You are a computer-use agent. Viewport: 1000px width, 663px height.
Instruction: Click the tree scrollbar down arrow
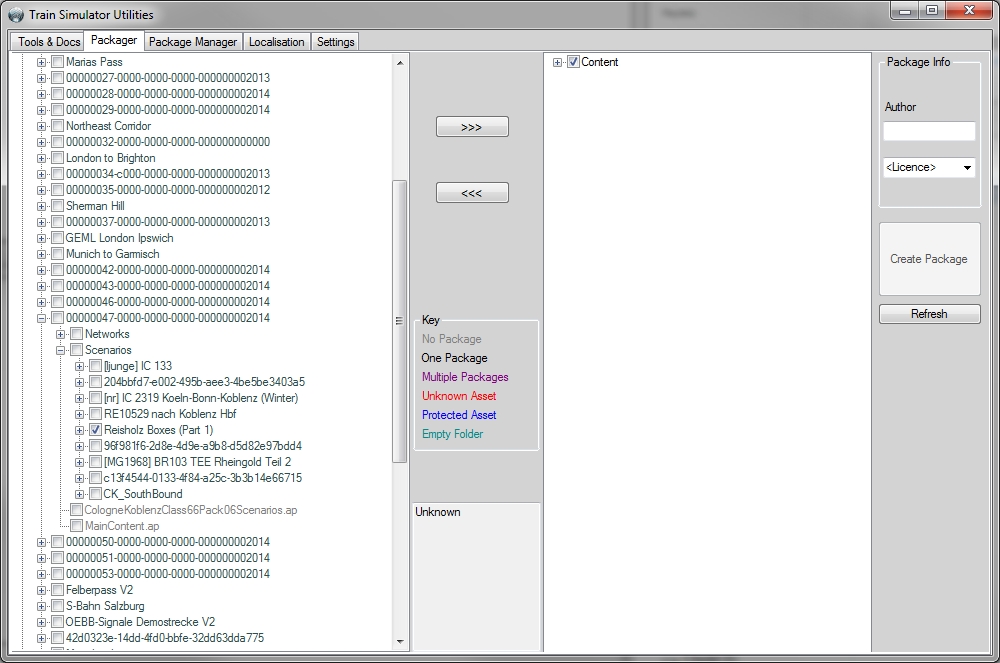400,641
